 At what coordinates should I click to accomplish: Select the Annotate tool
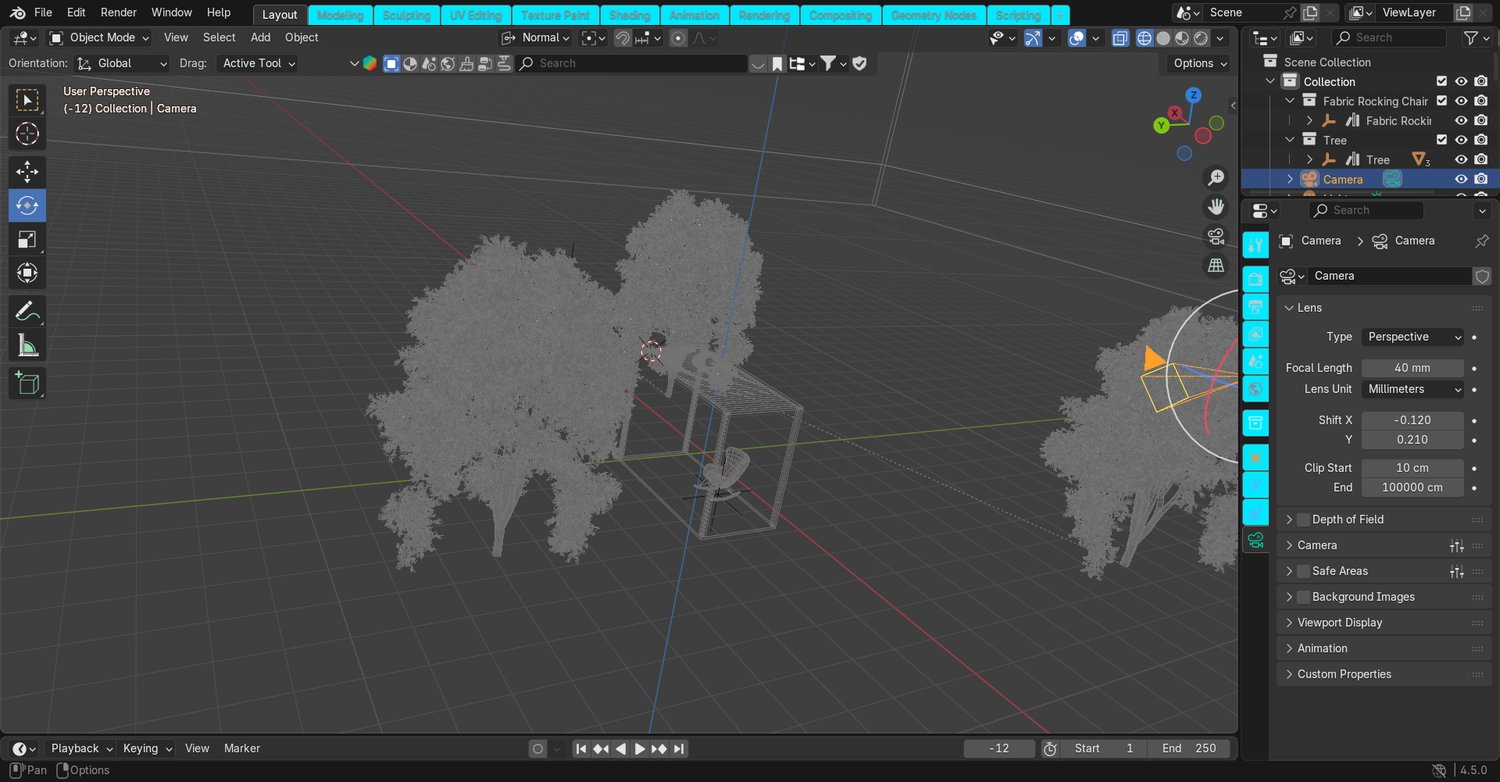27,312
